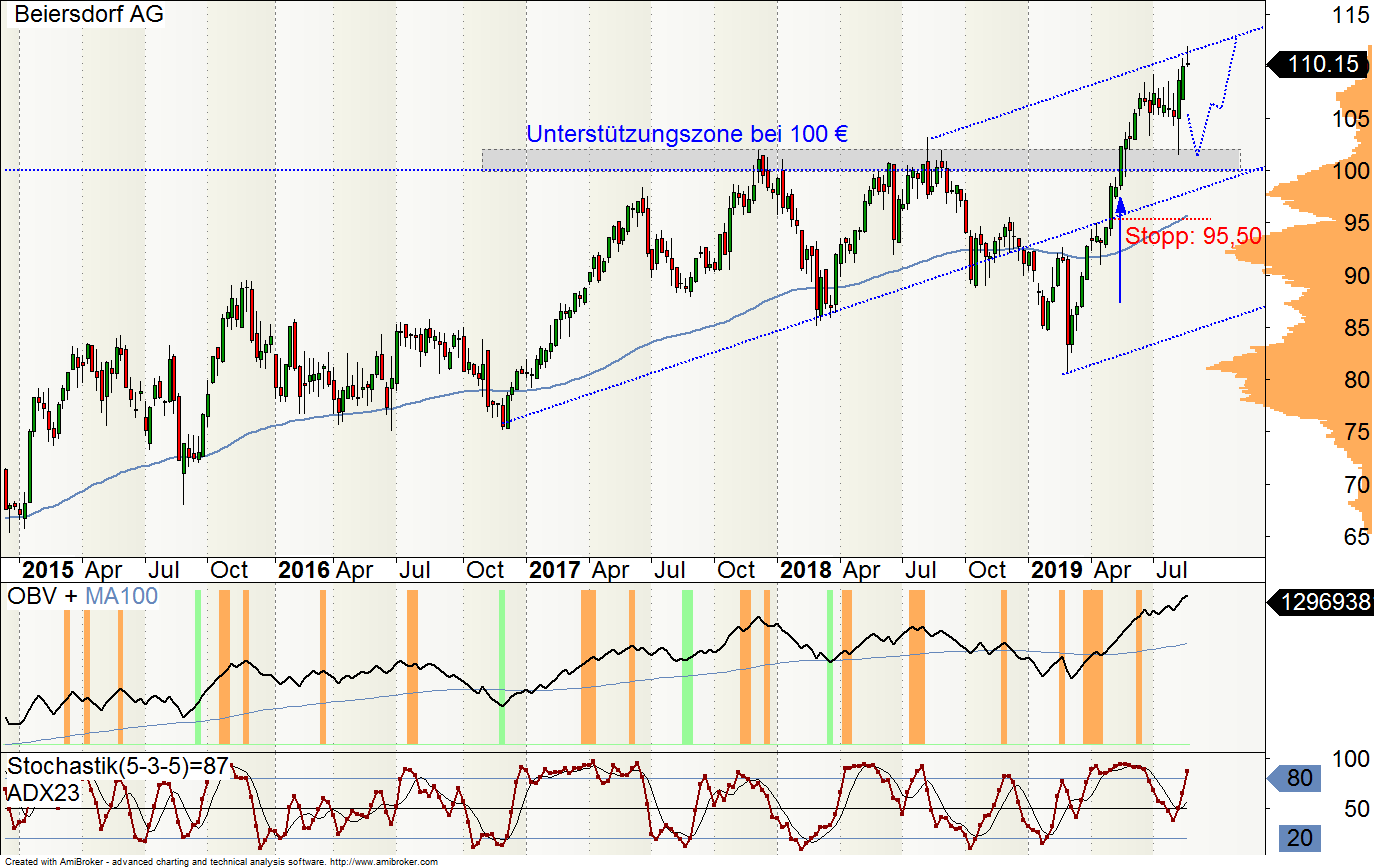Jump to the 2015 year marker
Viewport: 1374px width, 868px height.
48,570
